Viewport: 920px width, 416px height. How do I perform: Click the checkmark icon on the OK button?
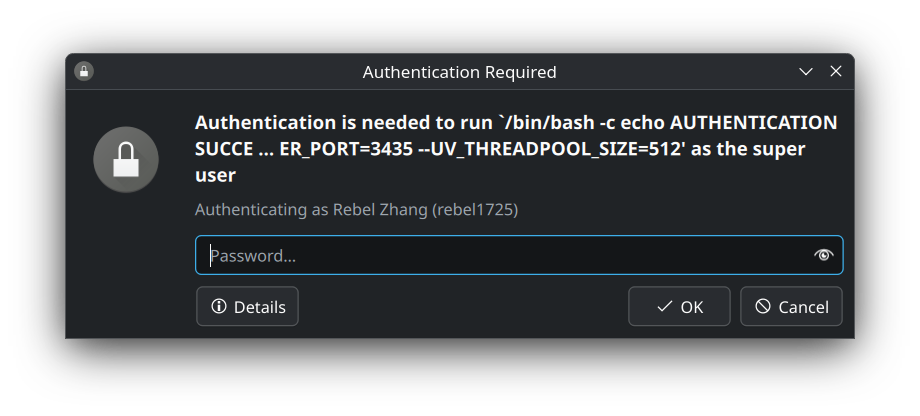pyautogui.click(x=665, y=306)
